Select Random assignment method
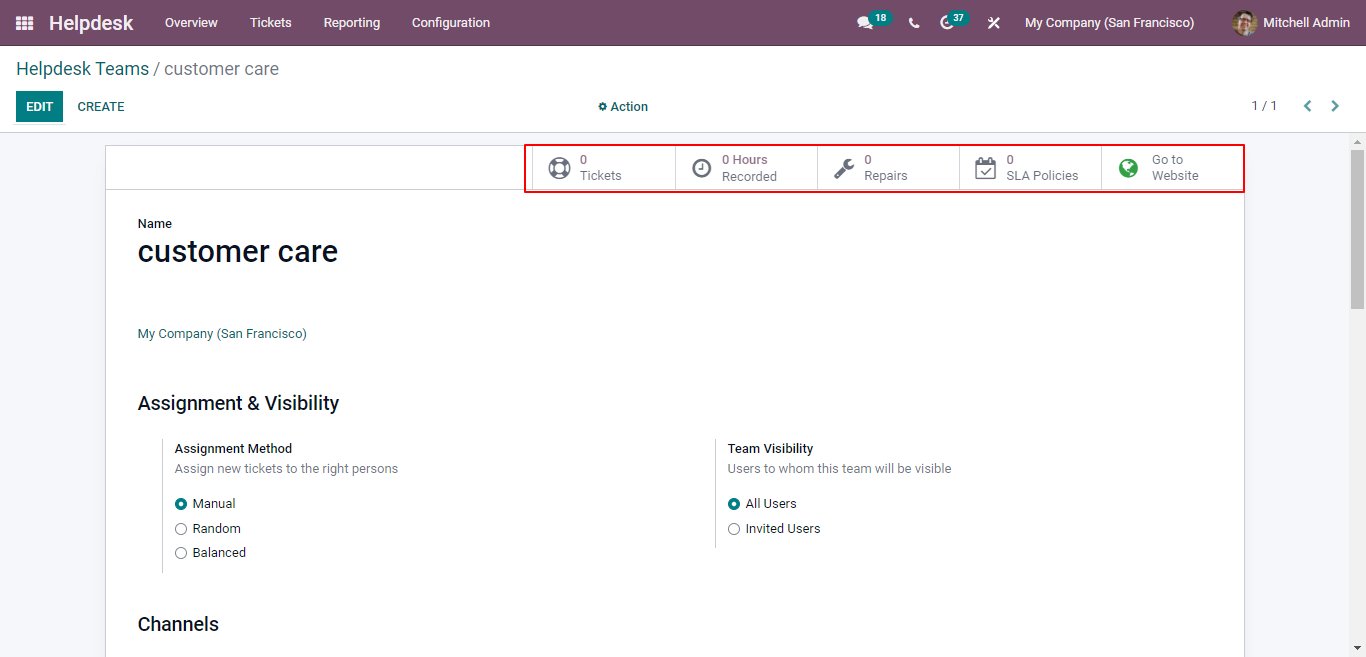The height and width of the screenshot is (657, 1366). point(181,529)
